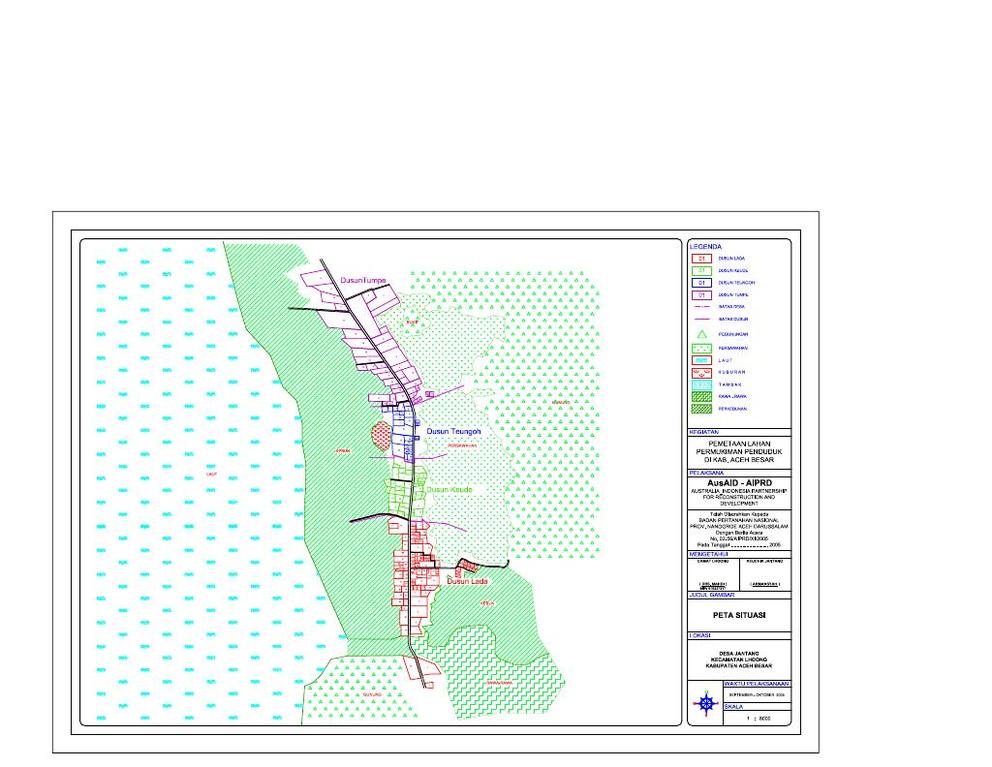This screenshot has width=992, height=767.
Task: Click the green Dusun Keude legend box
Action: click(x=702, y=271)
